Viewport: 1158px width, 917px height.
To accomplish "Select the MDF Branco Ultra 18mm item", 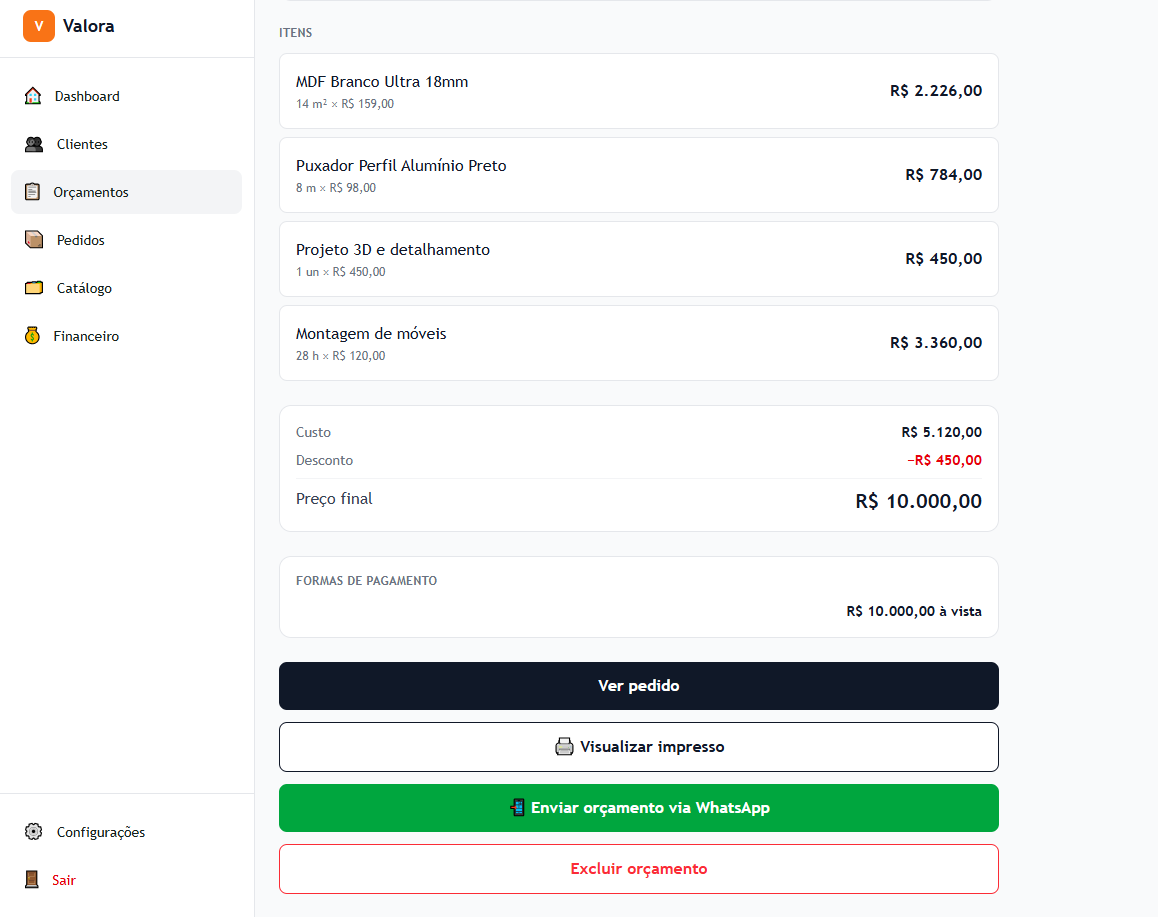I will 639,91.
